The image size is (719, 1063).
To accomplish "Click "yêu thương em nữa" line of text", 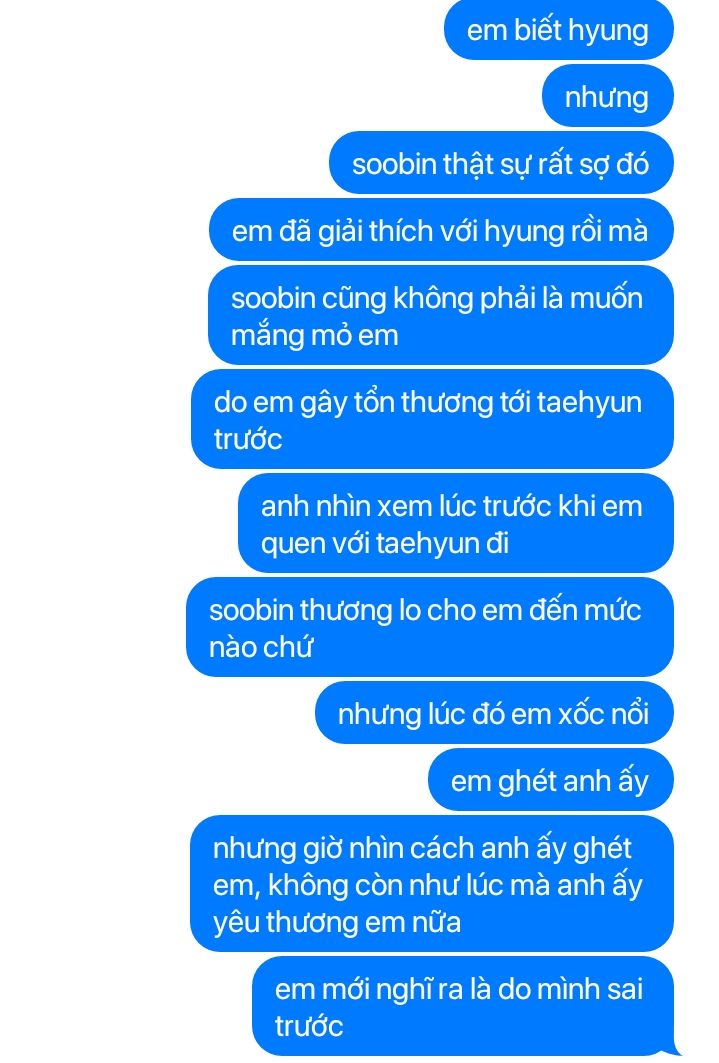I will 337,922.
